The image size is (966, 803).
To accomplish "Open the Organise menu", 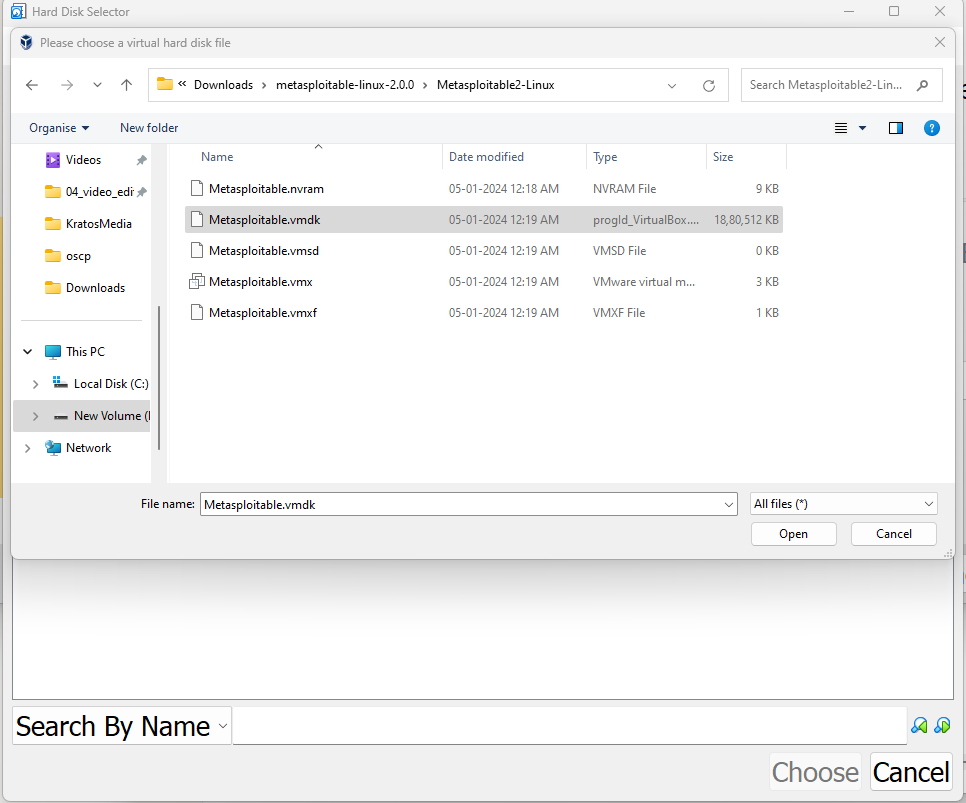I will point(59,128).
